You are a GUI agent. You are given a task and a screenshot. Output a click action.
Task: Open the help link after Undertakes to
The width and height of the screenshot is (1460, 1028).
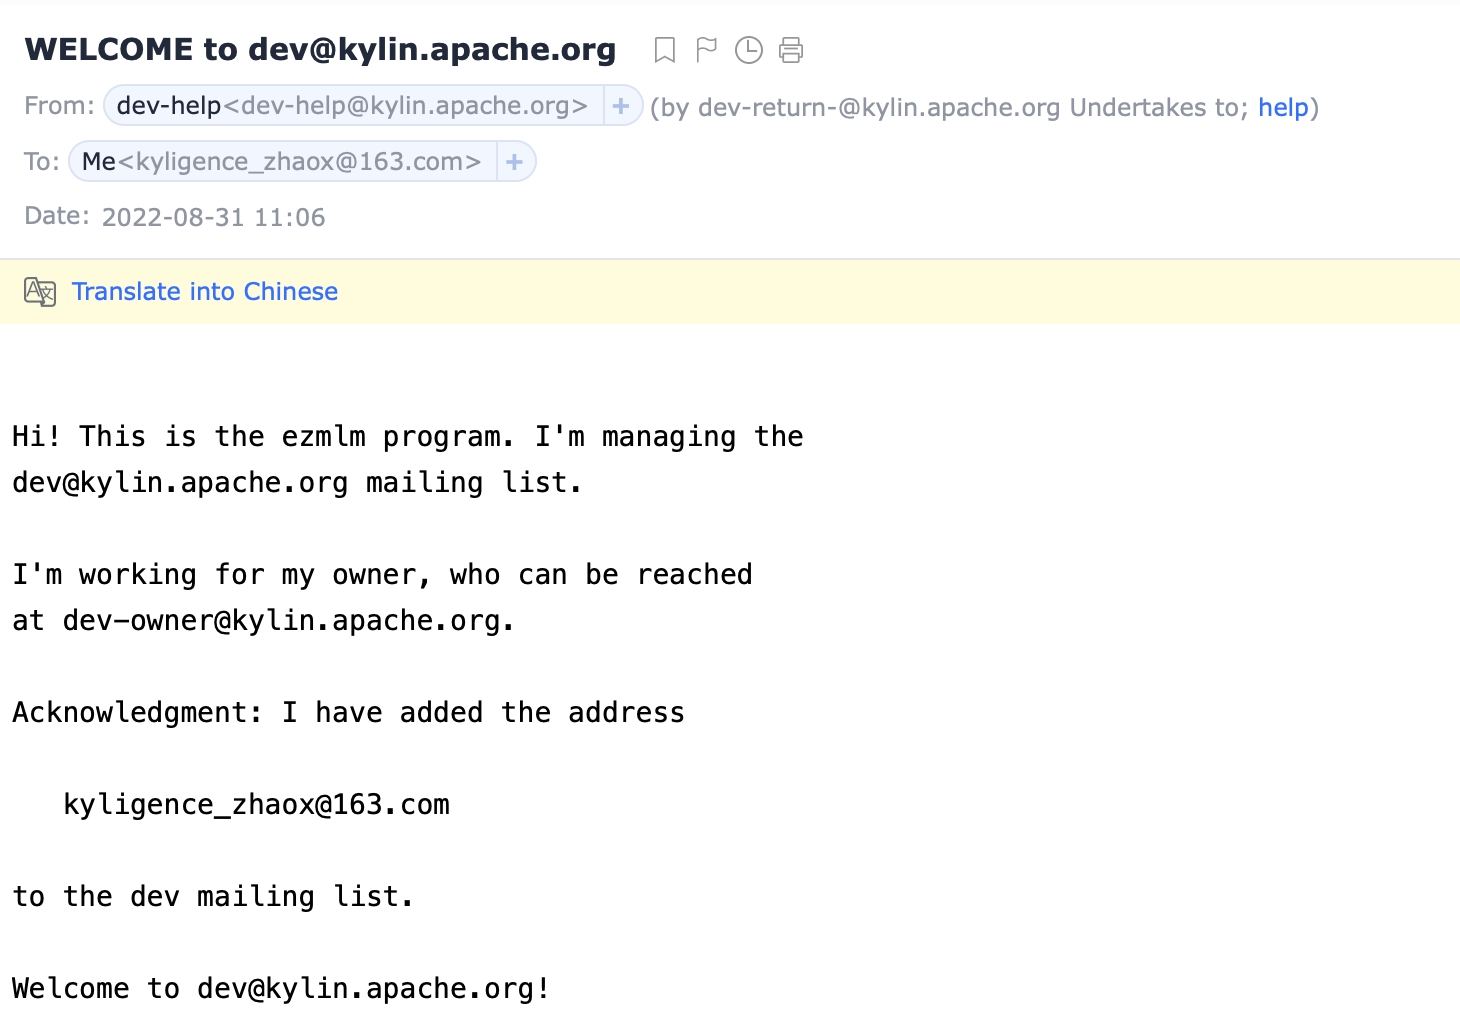tap(1283, 108)
